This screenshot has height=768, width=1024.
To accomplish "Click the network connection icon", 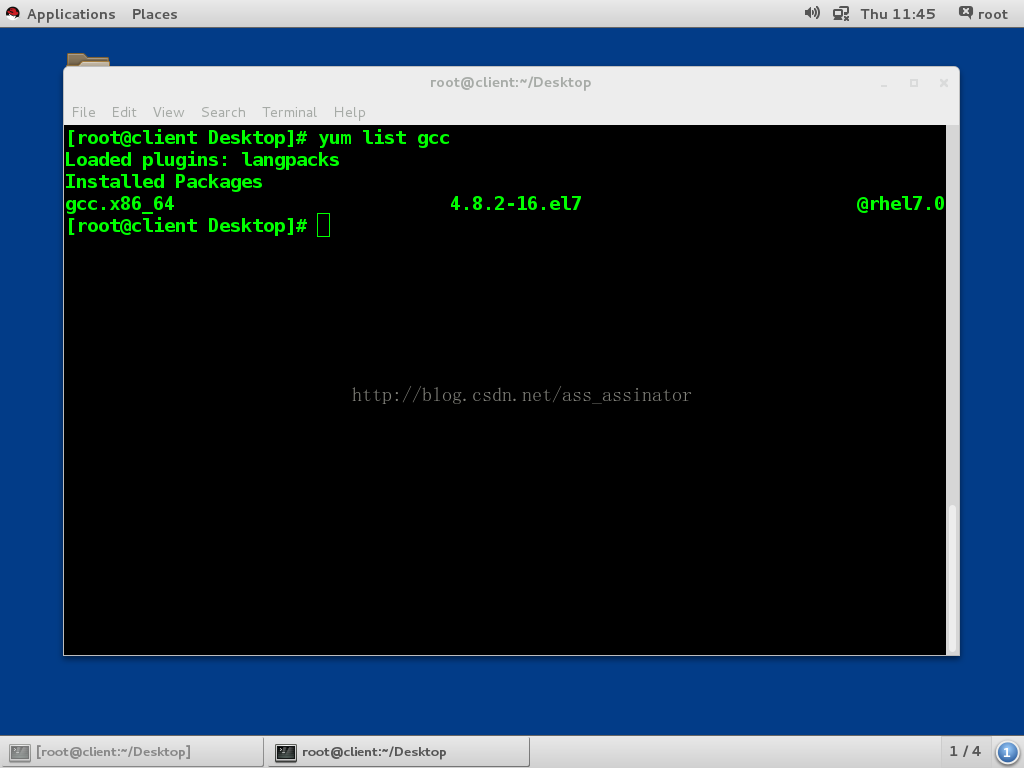I will point(840,14).
